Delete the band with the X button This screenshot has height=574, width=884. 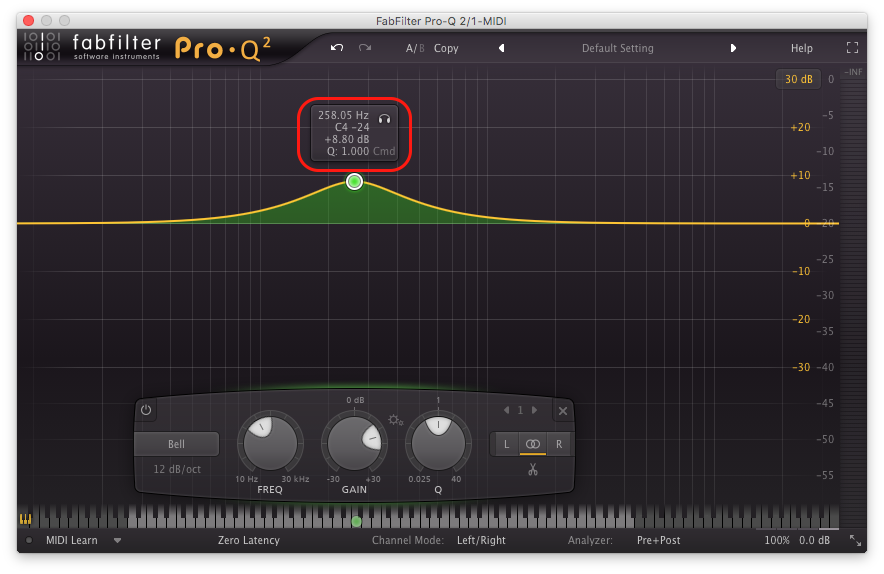click(563, 411)
